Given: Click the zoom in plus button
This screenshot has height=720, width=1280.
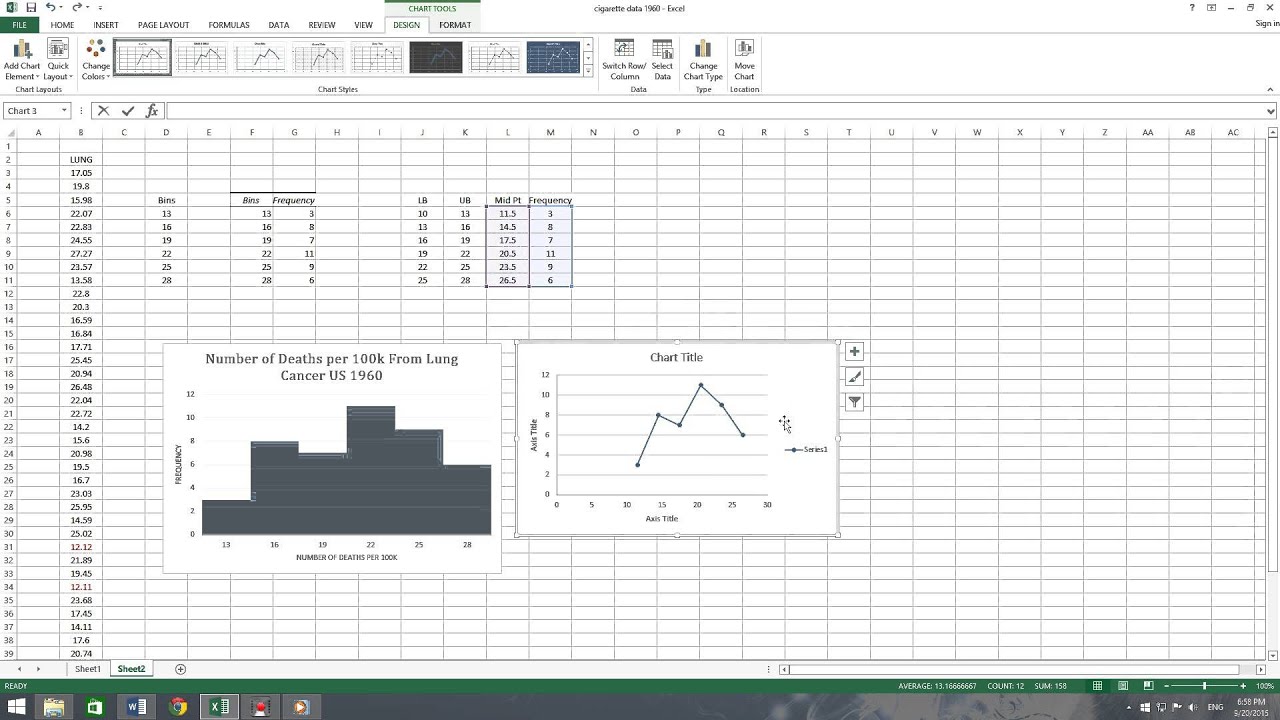Looking at the screenshot, I should 1243,686.
